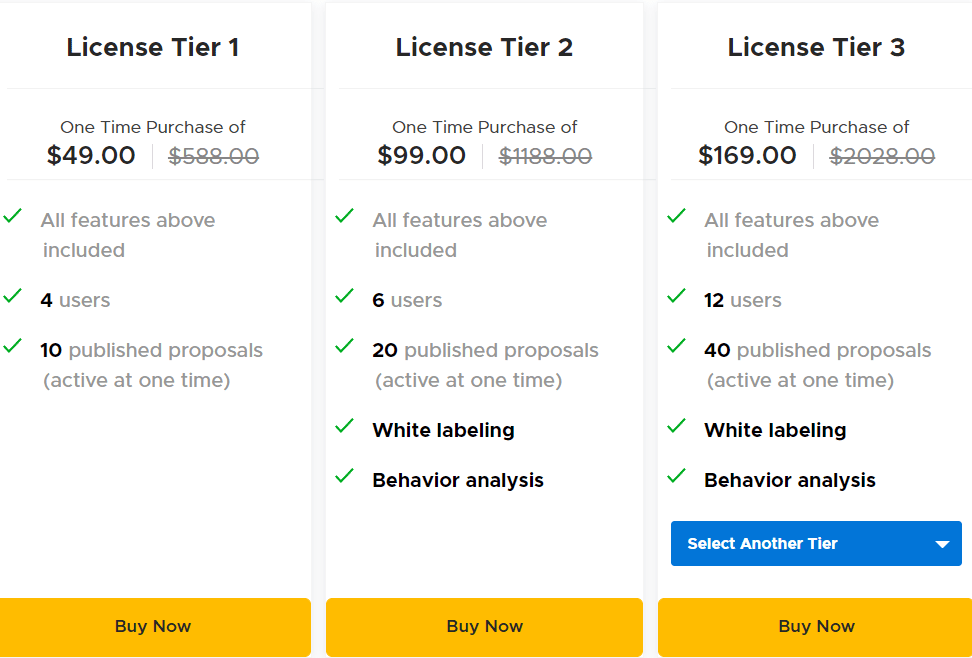
Task: Click the checkmark next to 'White labeling' in Tier 2
Action: 346,426
